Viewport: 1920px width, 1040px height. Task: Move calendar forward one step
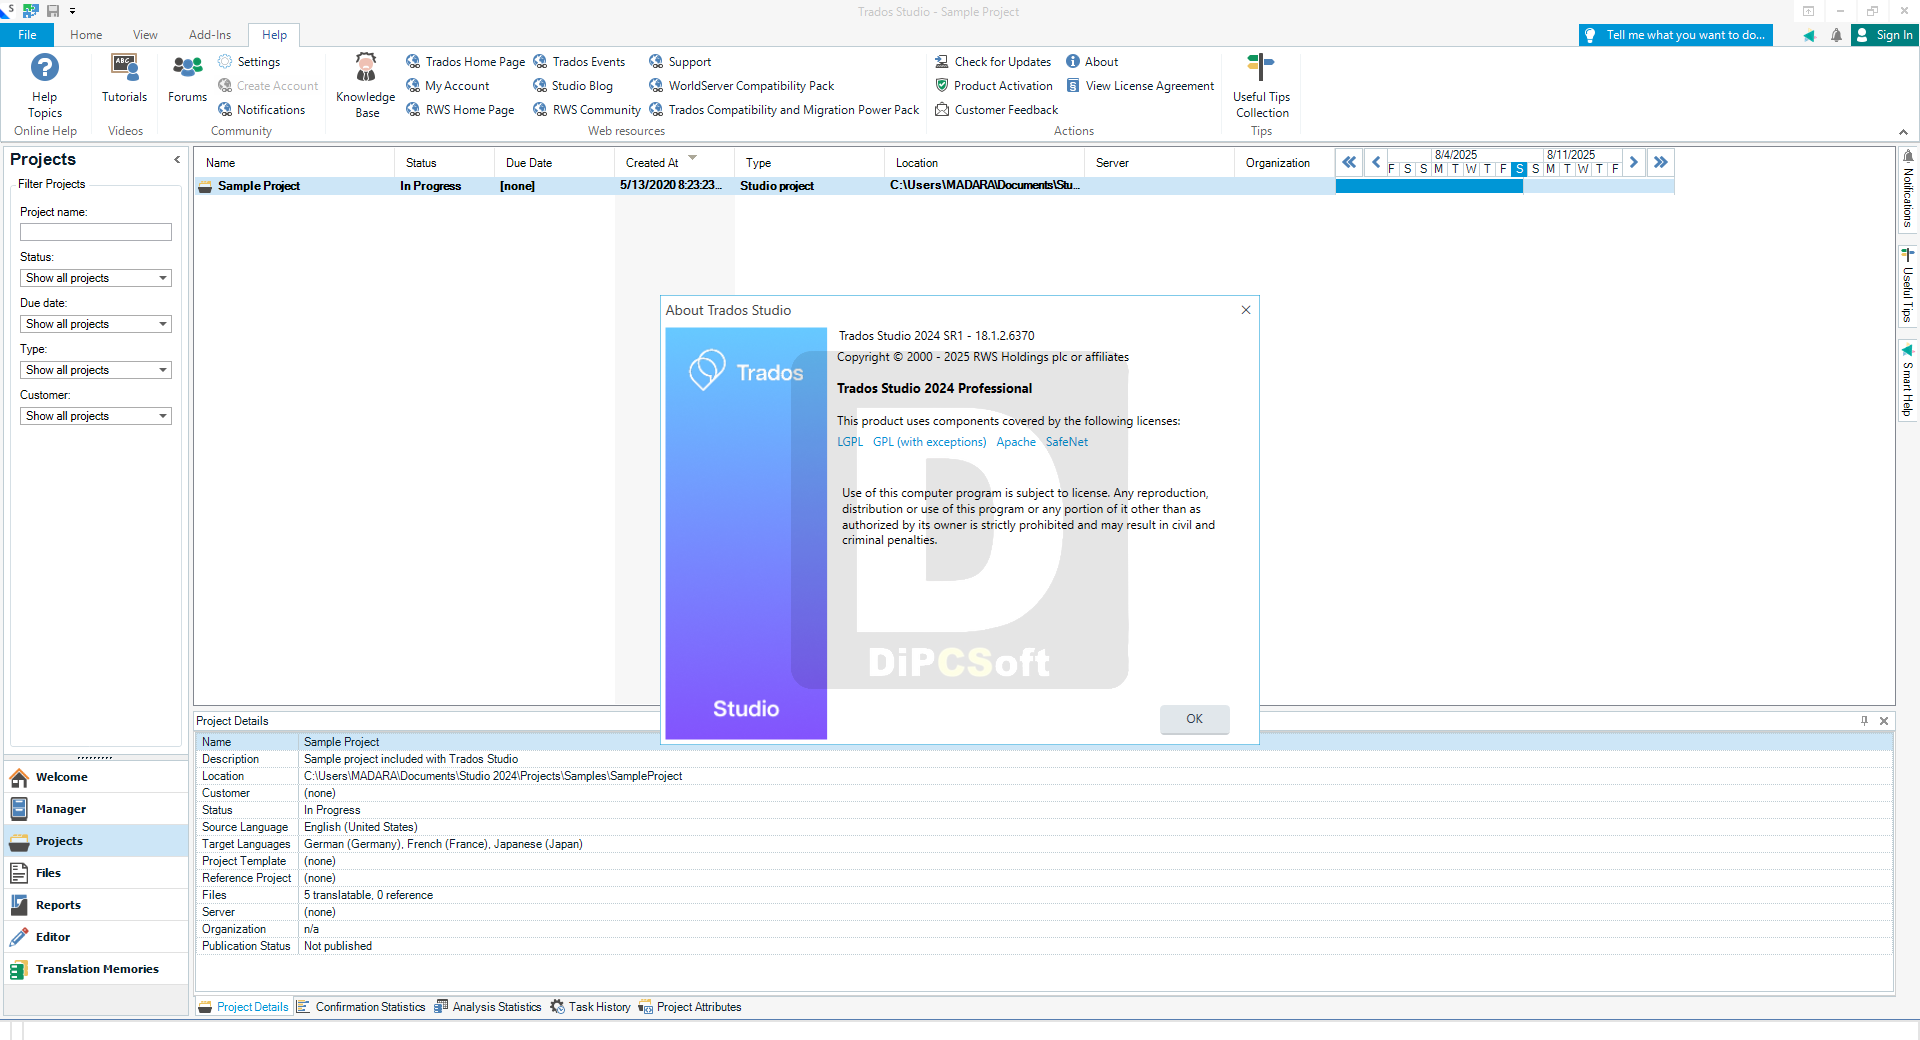pyautogui.click(x=1634, y=162)
